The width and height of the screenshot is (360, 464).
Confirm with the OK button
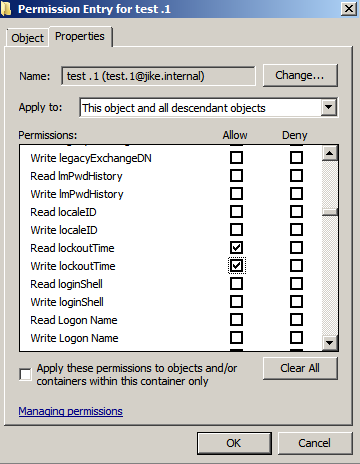234,443
